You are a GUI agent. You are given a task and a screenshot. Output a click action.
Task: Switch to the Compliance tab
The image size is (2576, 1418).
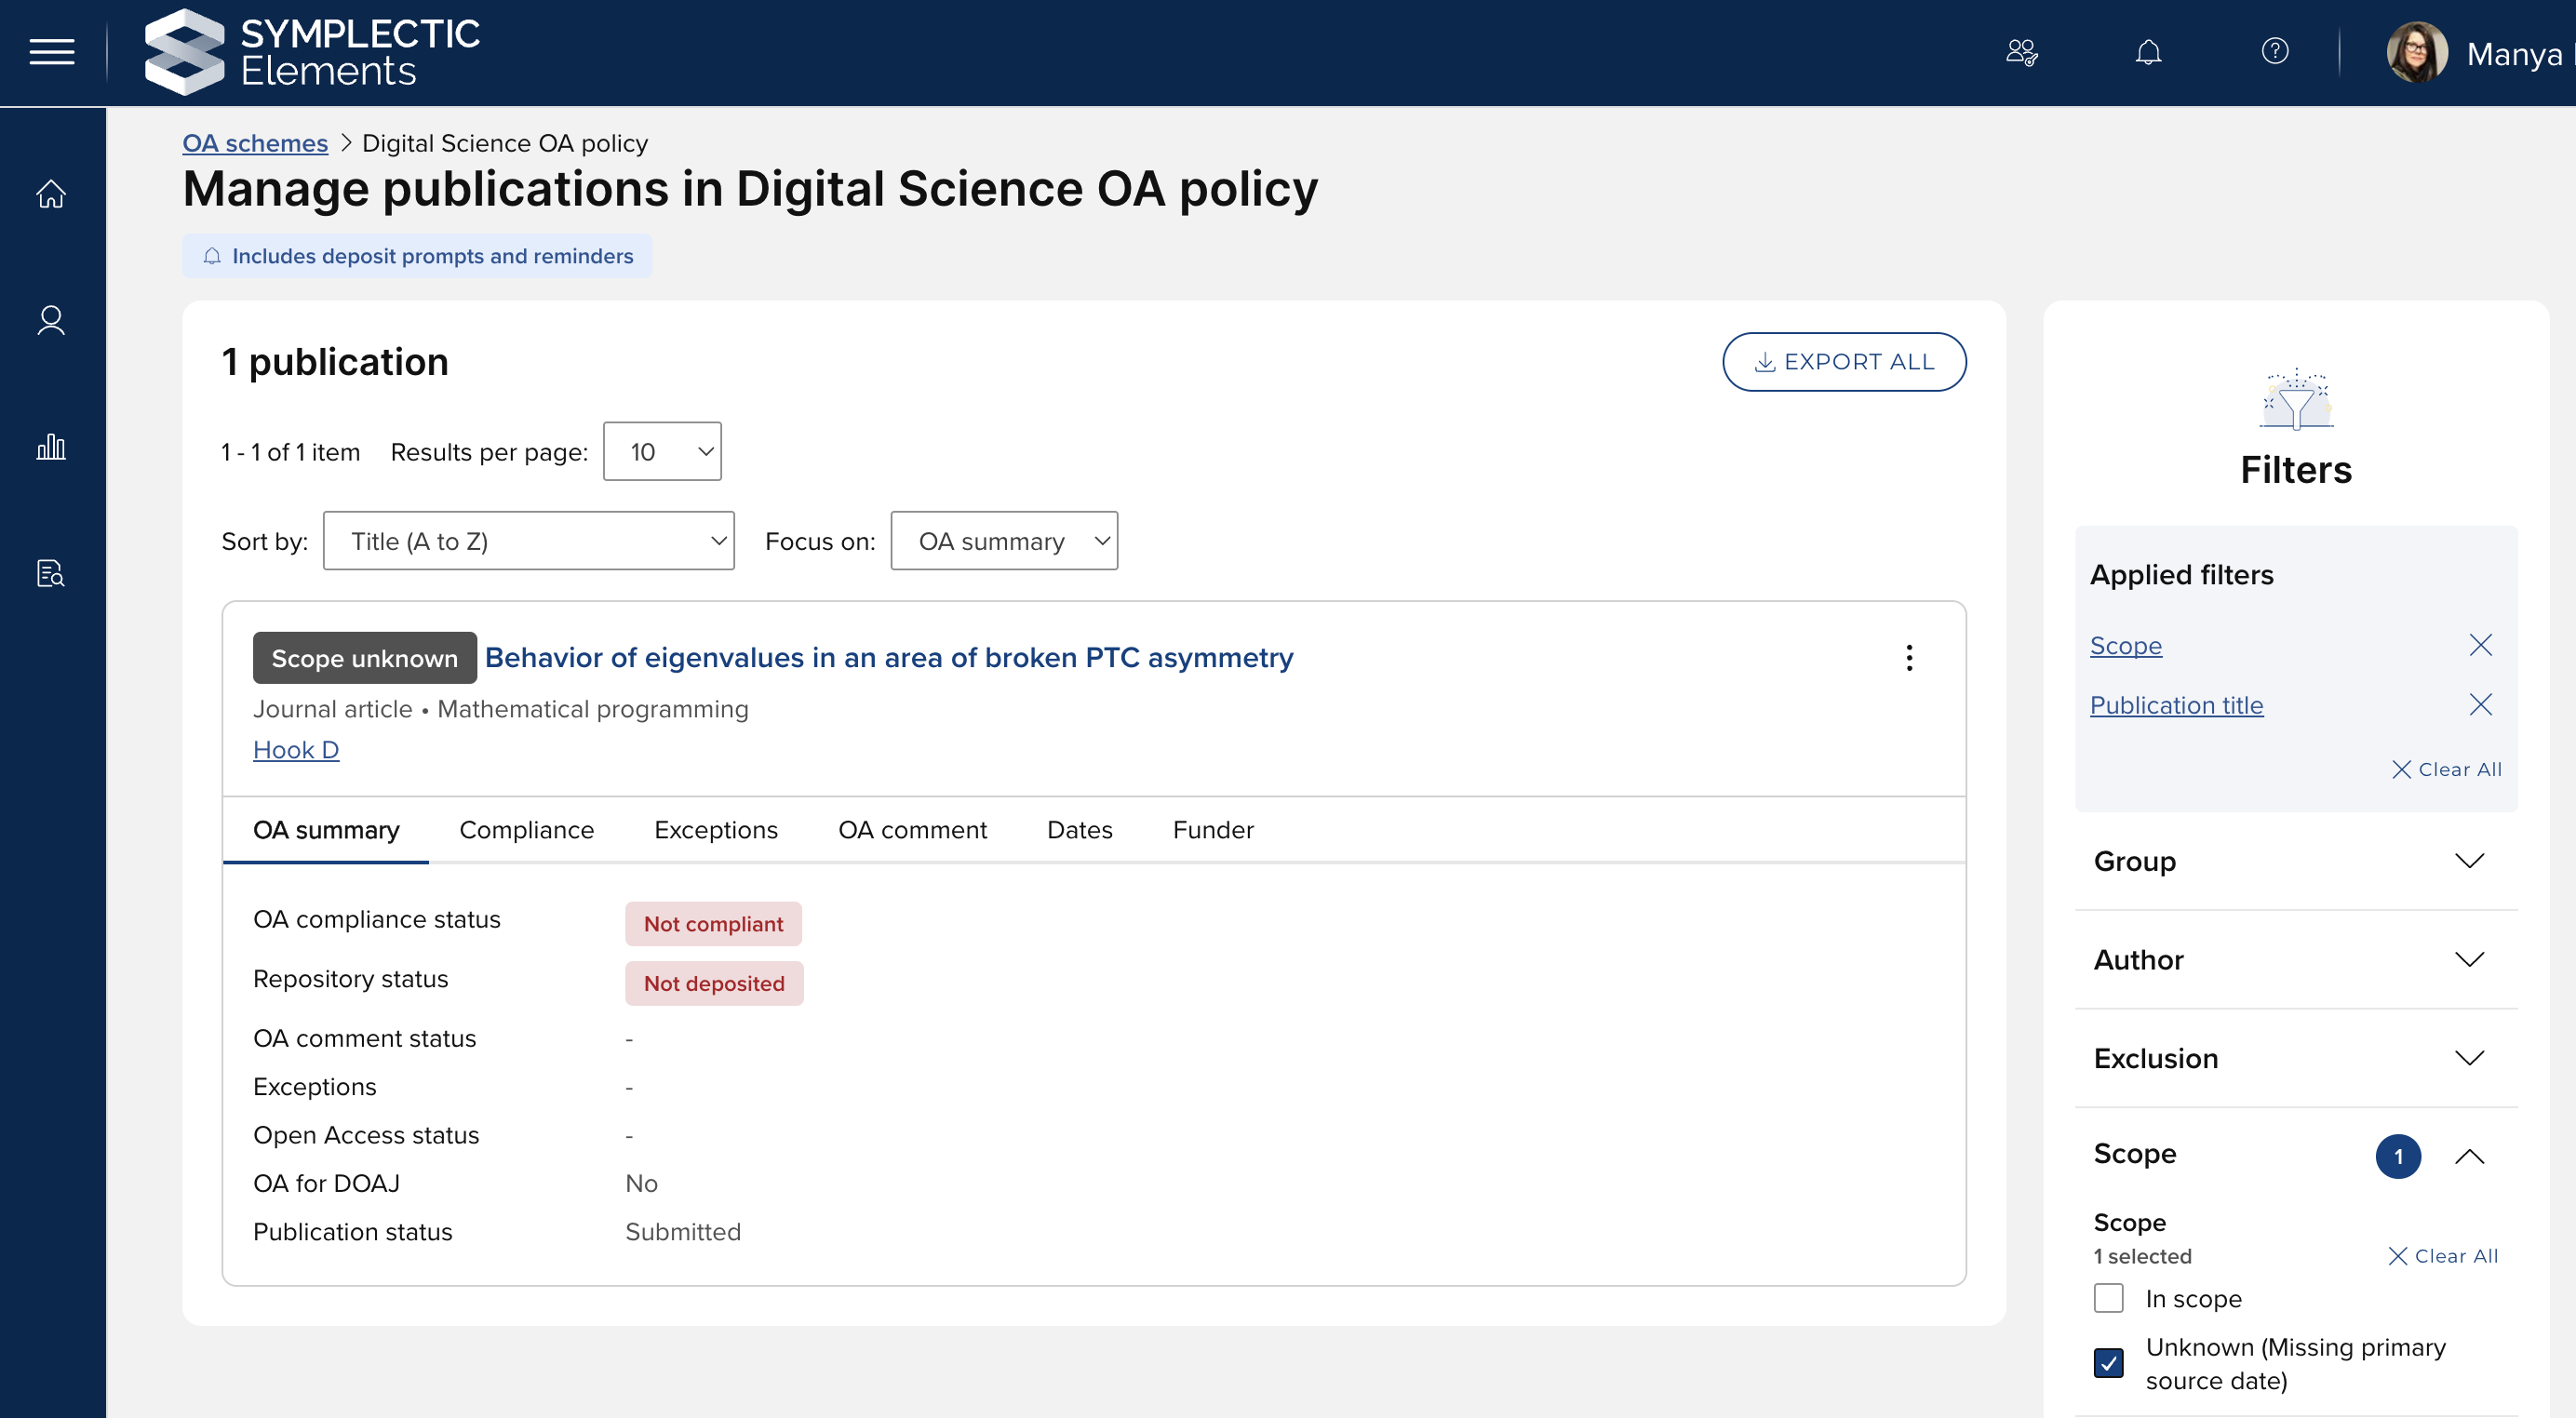coord(526,830)
